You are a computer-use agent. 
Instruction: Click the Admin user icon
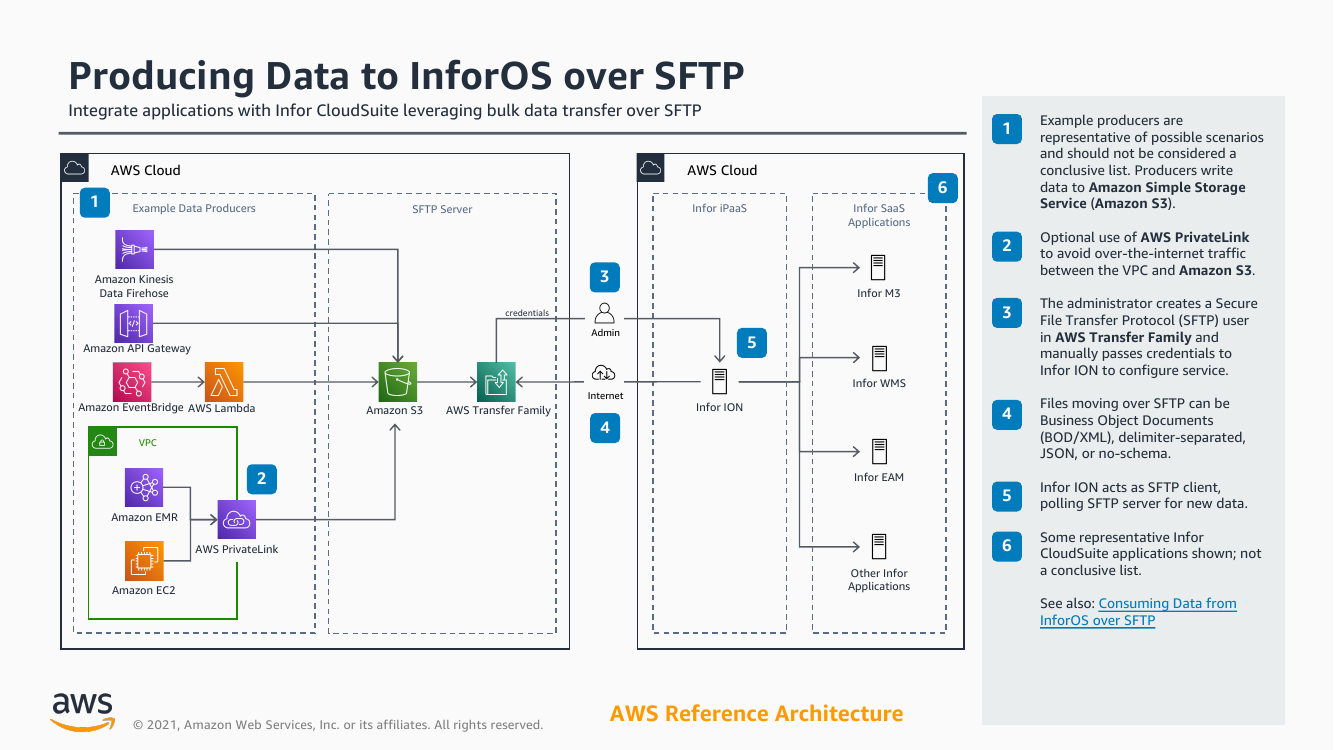point(604,311)
